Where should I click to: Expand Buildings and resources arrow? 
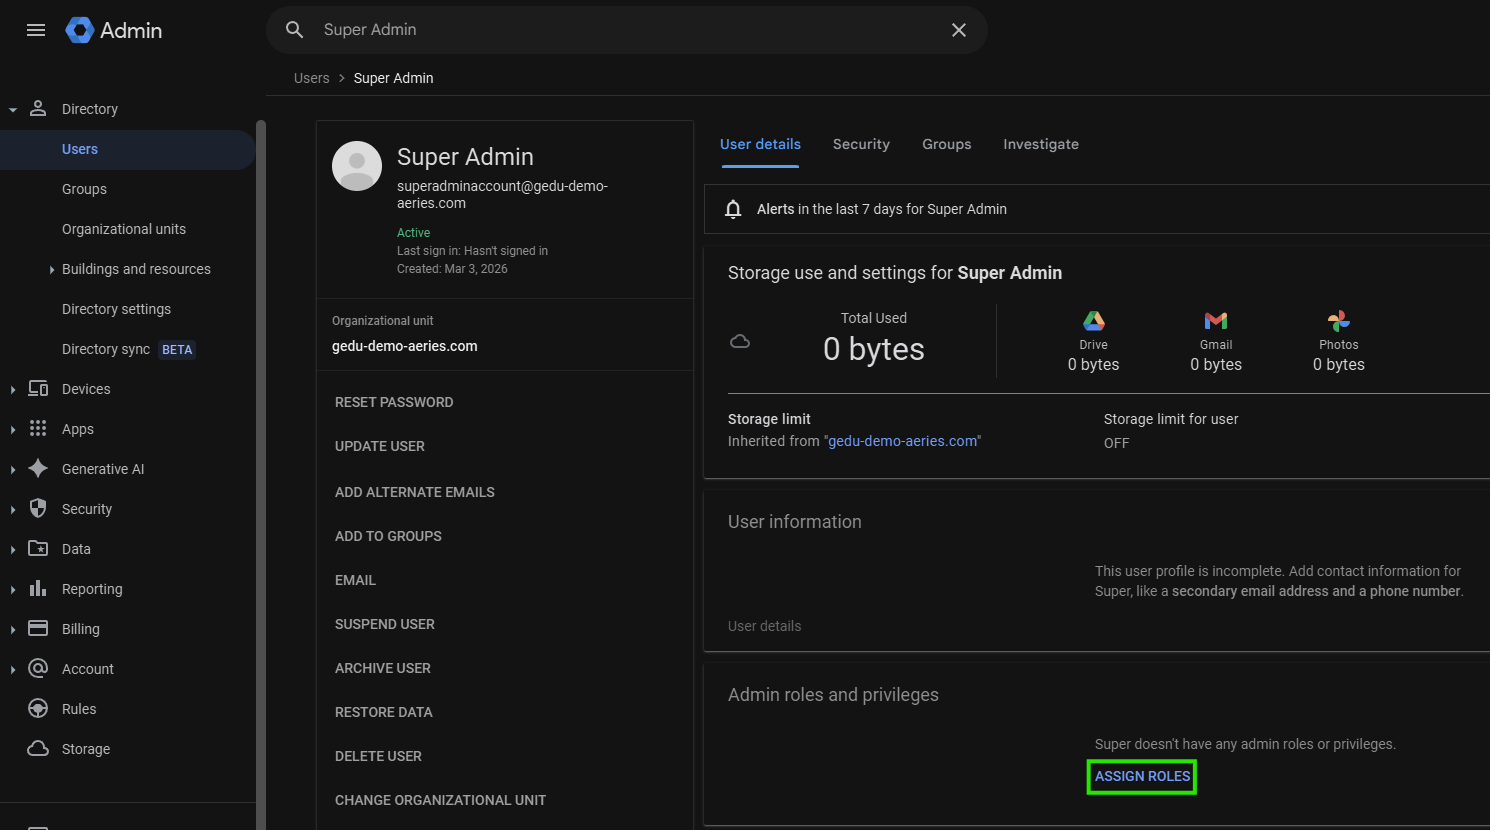[x=52, y=269]
